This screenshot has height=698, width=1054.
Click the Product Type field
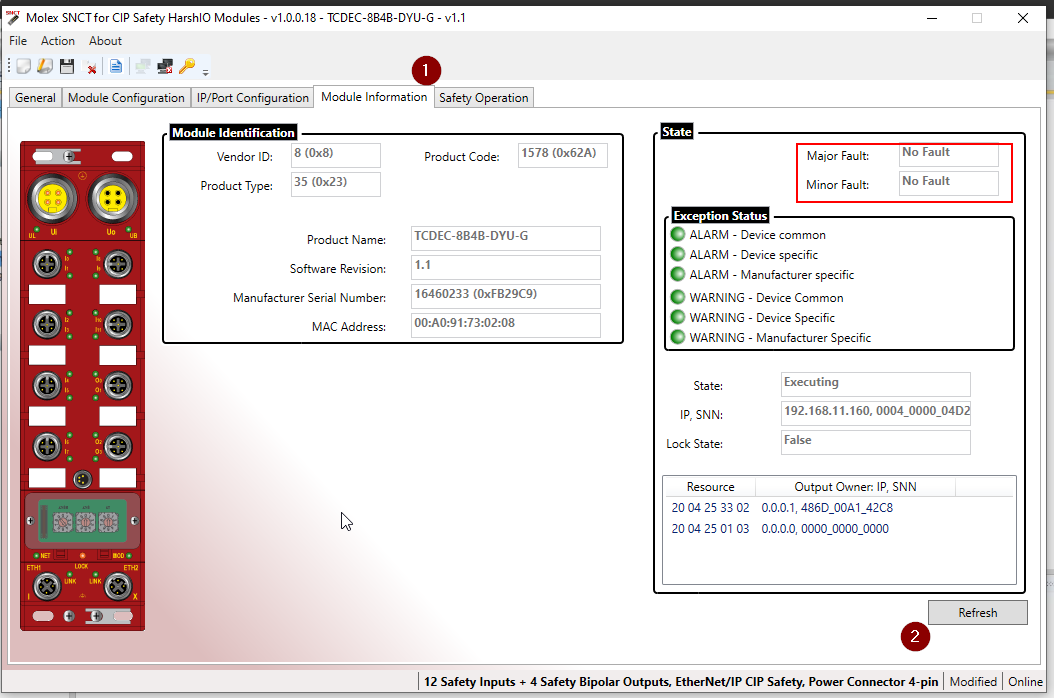tap(335, 184)
